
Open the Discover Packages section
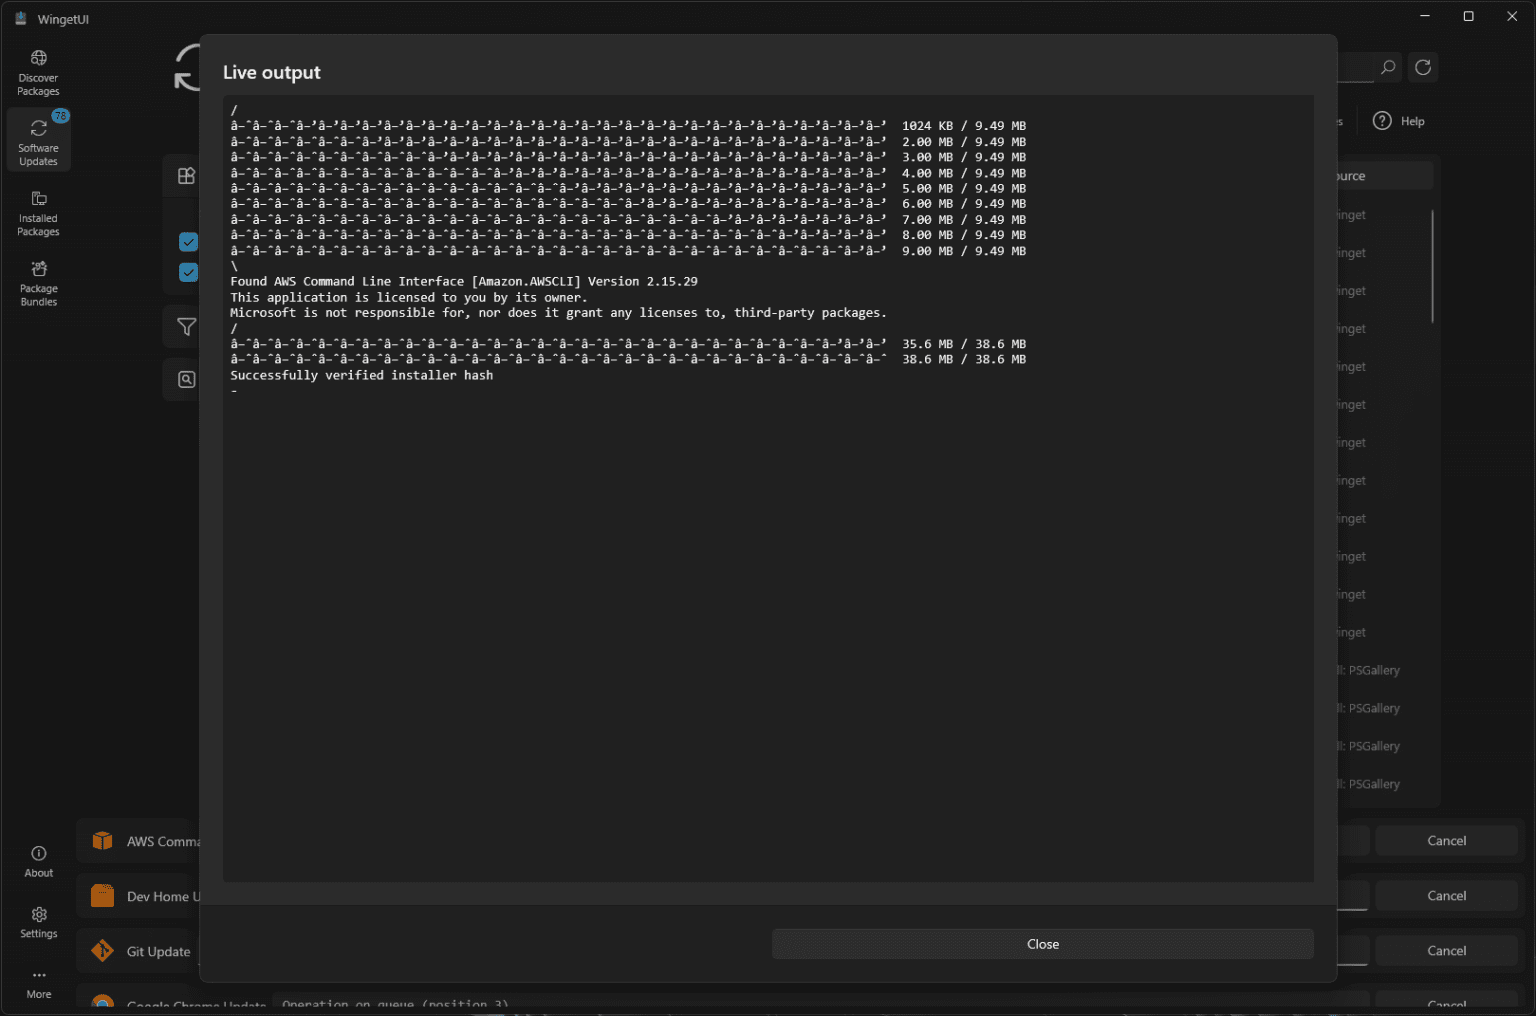pos(38,70)
